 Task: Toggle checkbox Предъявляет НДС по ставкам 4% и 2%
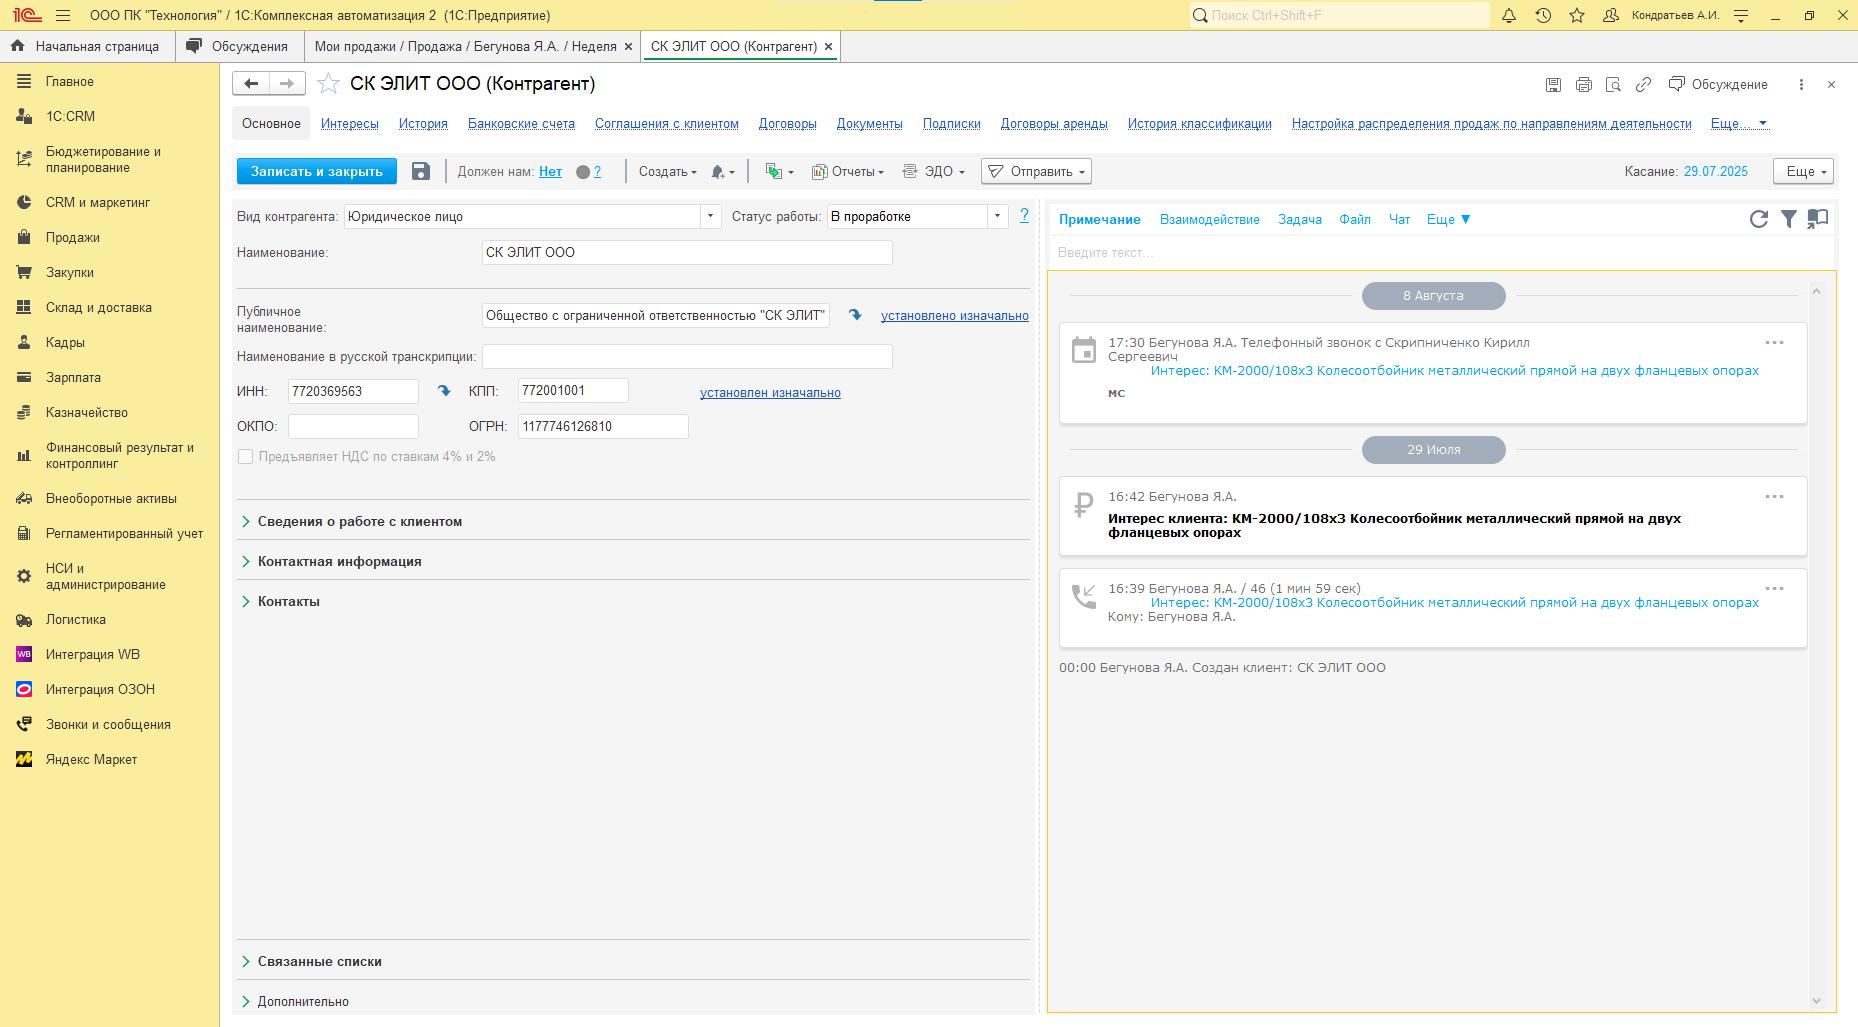point(245,457)
